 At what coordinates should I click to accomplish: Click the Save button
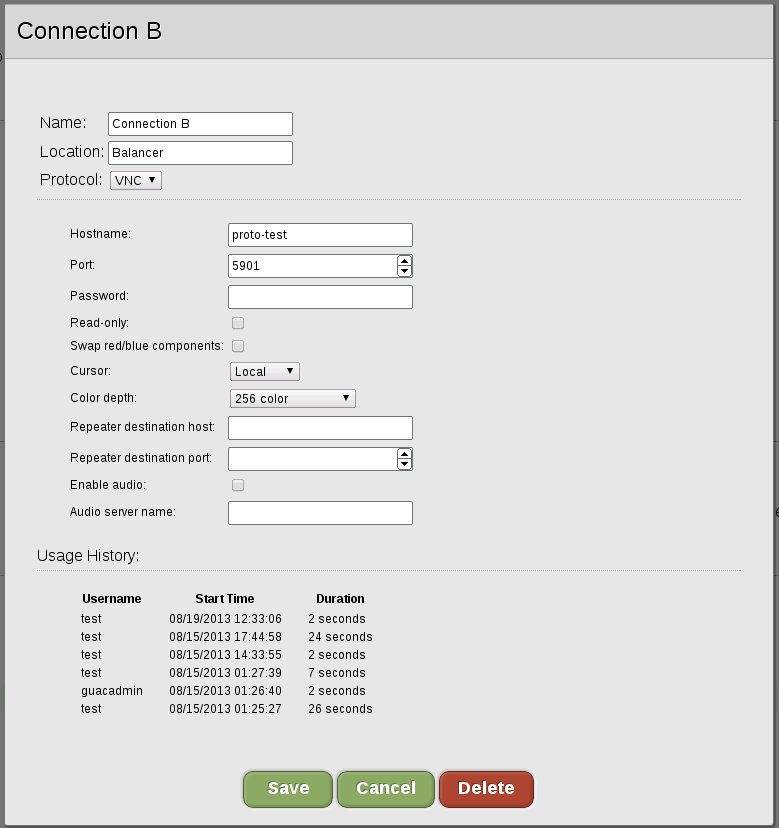(288, 788)
